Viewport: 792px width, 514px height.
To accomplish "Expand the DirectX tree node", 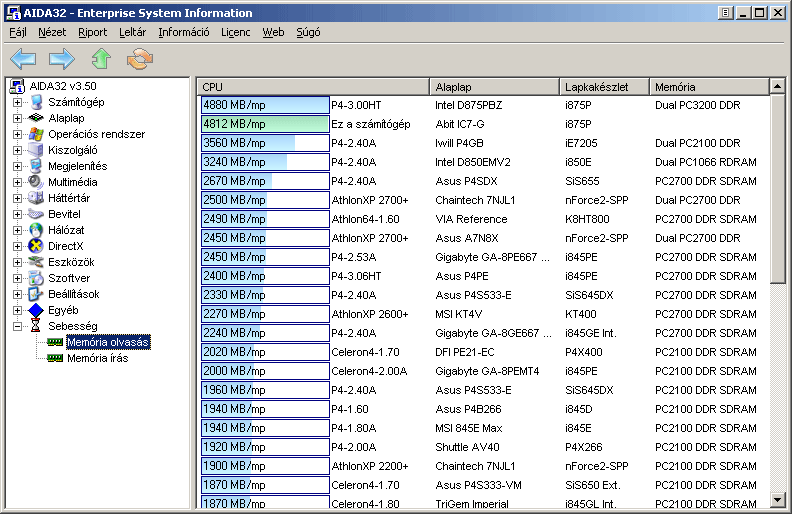I will [x=17, y=246].
